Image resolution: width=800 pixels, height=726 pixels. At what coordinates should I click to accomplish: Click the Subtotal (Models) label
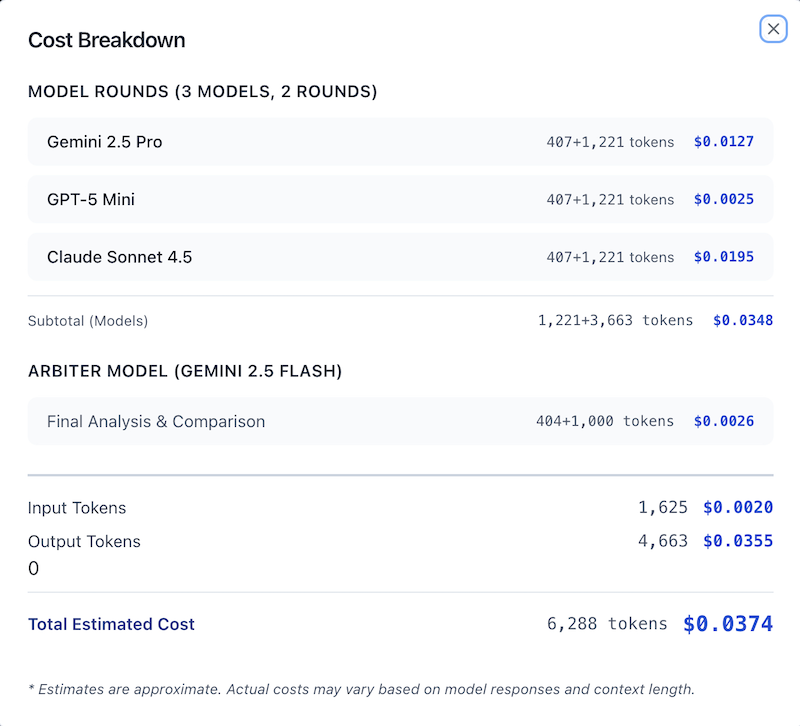pos(88,321)
